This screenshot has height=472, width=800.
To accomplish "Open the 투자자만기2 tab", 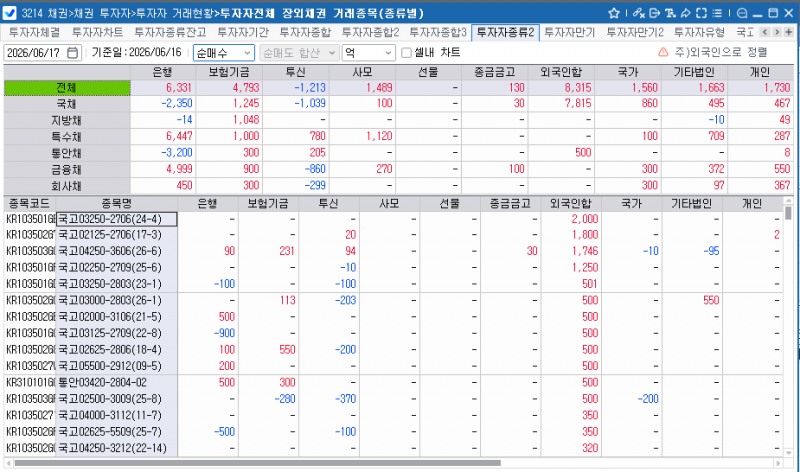I will point(635,33).
